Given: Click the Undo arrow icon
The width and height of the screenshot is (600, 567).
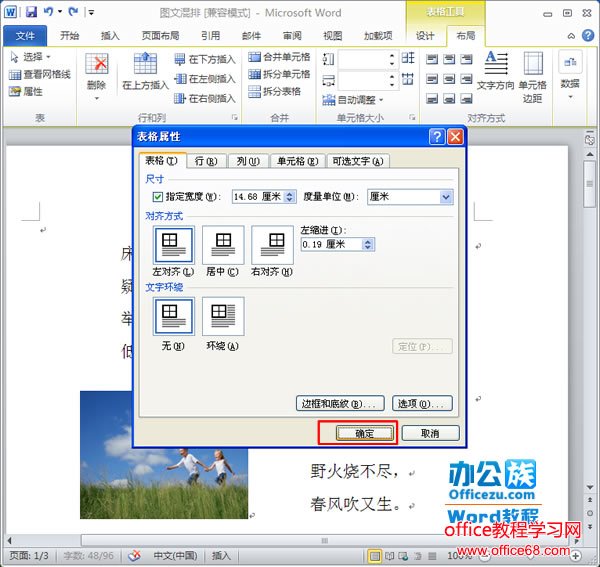Looking at the screenshot, I should coord(49,11).
